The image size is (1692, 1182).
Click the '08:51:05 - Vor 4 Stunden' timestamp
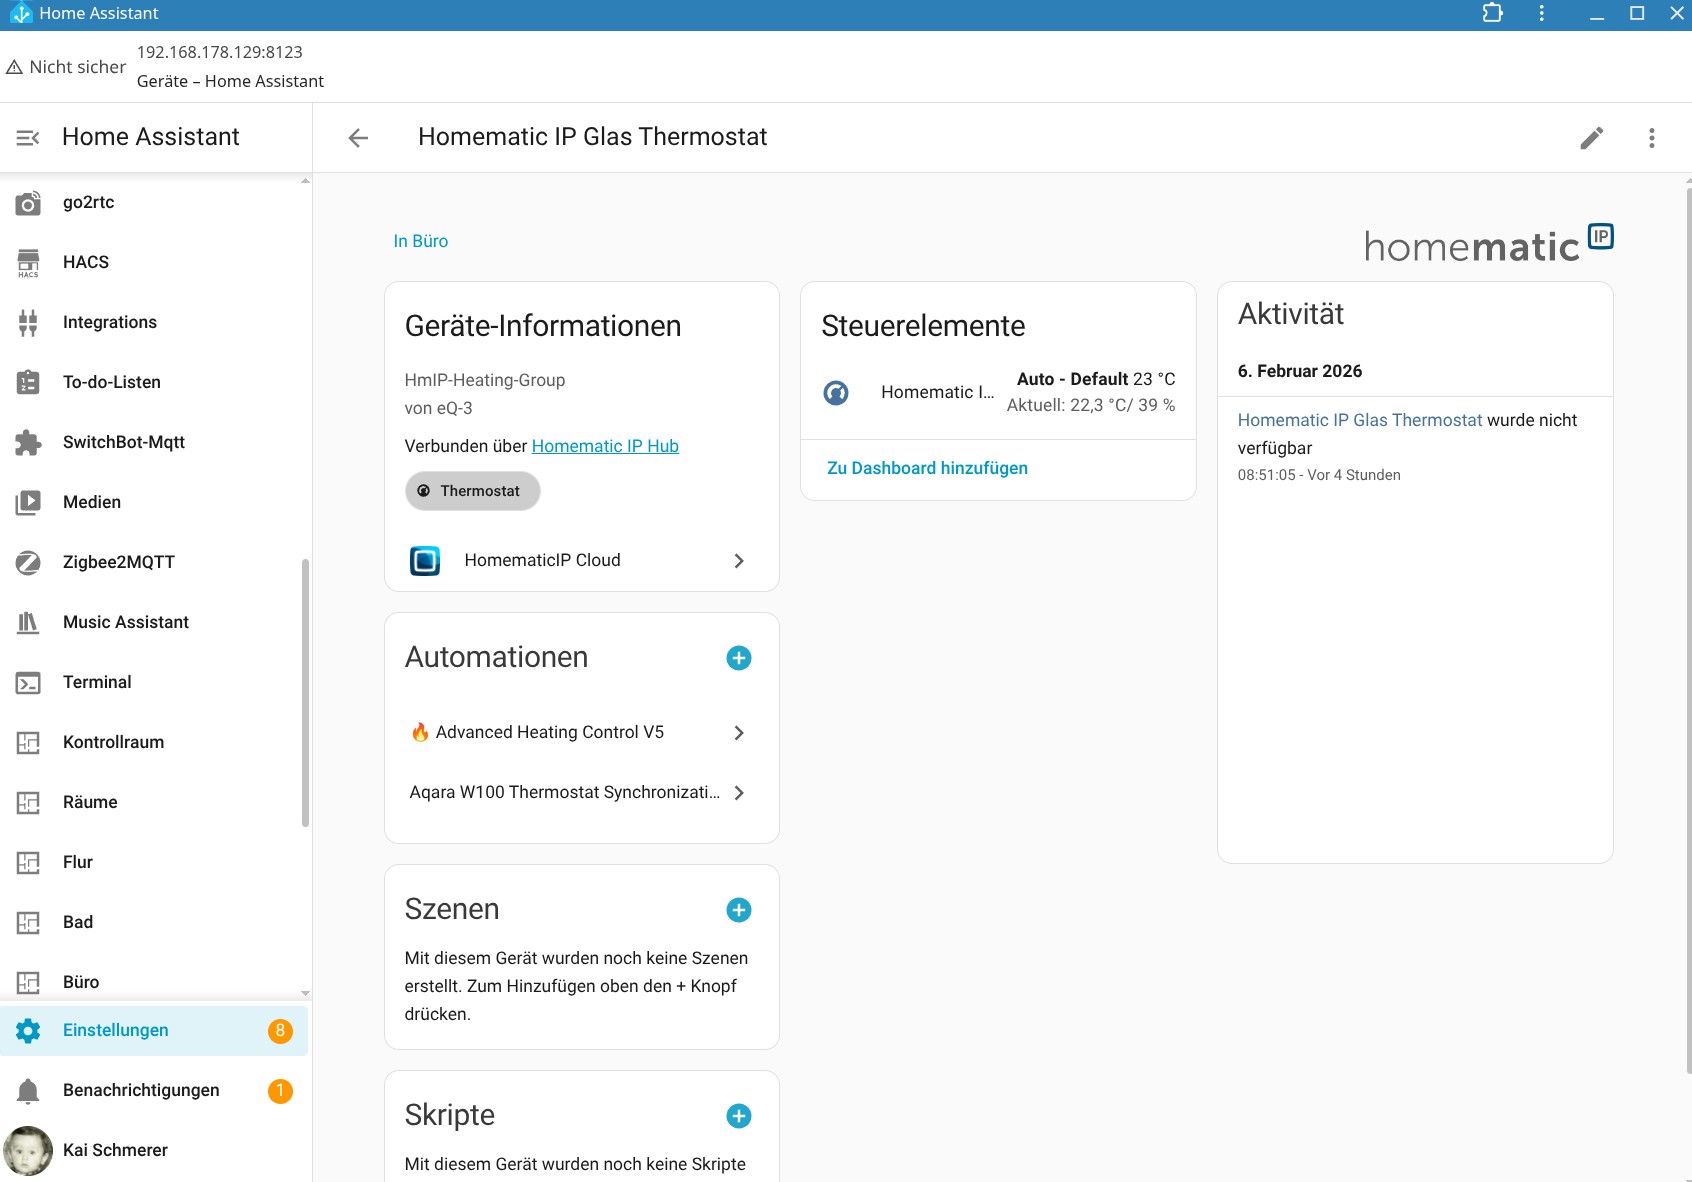[x=1319, y=475]
